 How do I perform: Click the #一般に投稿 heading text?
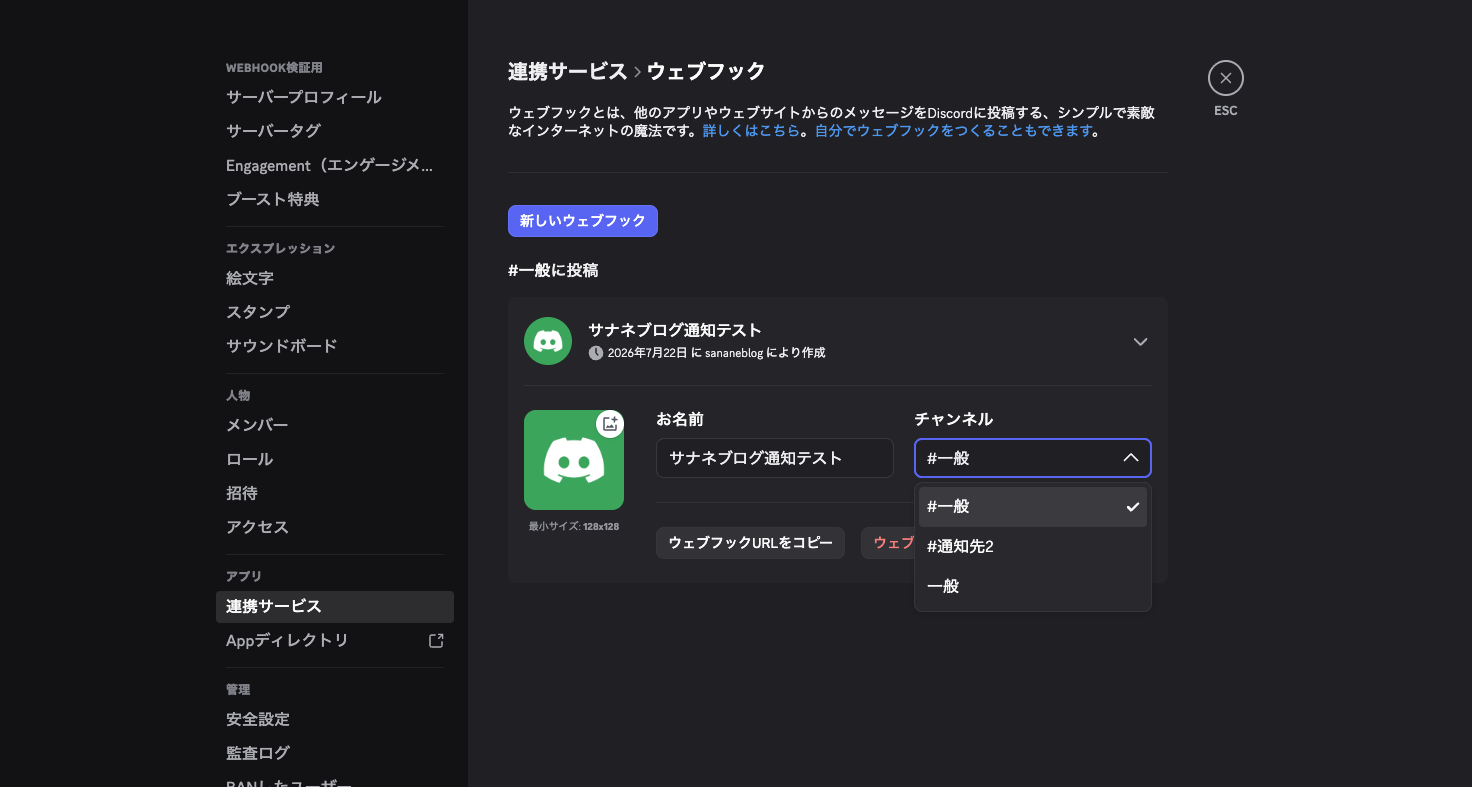tap(553, 270)
